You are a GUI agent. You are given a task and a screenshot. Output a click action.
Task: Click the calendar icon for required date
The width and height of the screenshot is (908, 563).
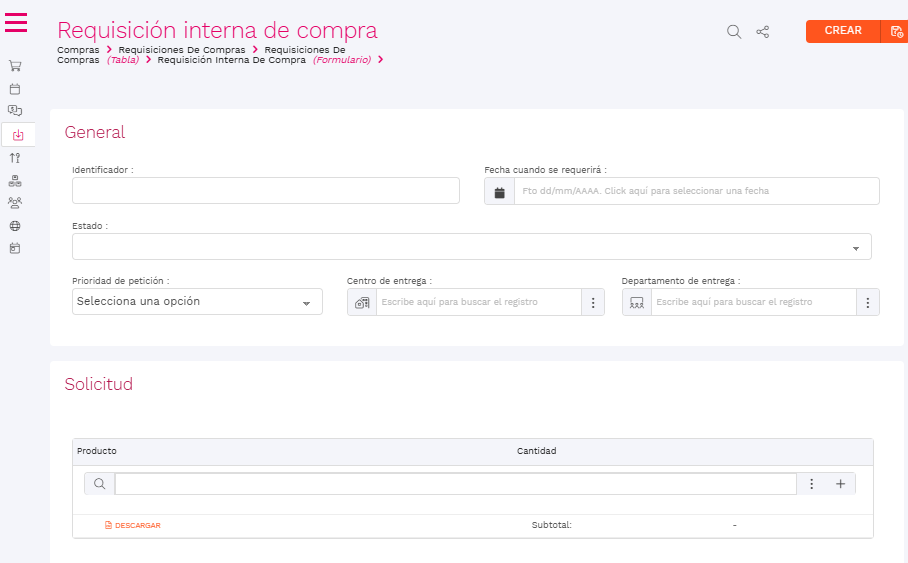pos(499,191)
